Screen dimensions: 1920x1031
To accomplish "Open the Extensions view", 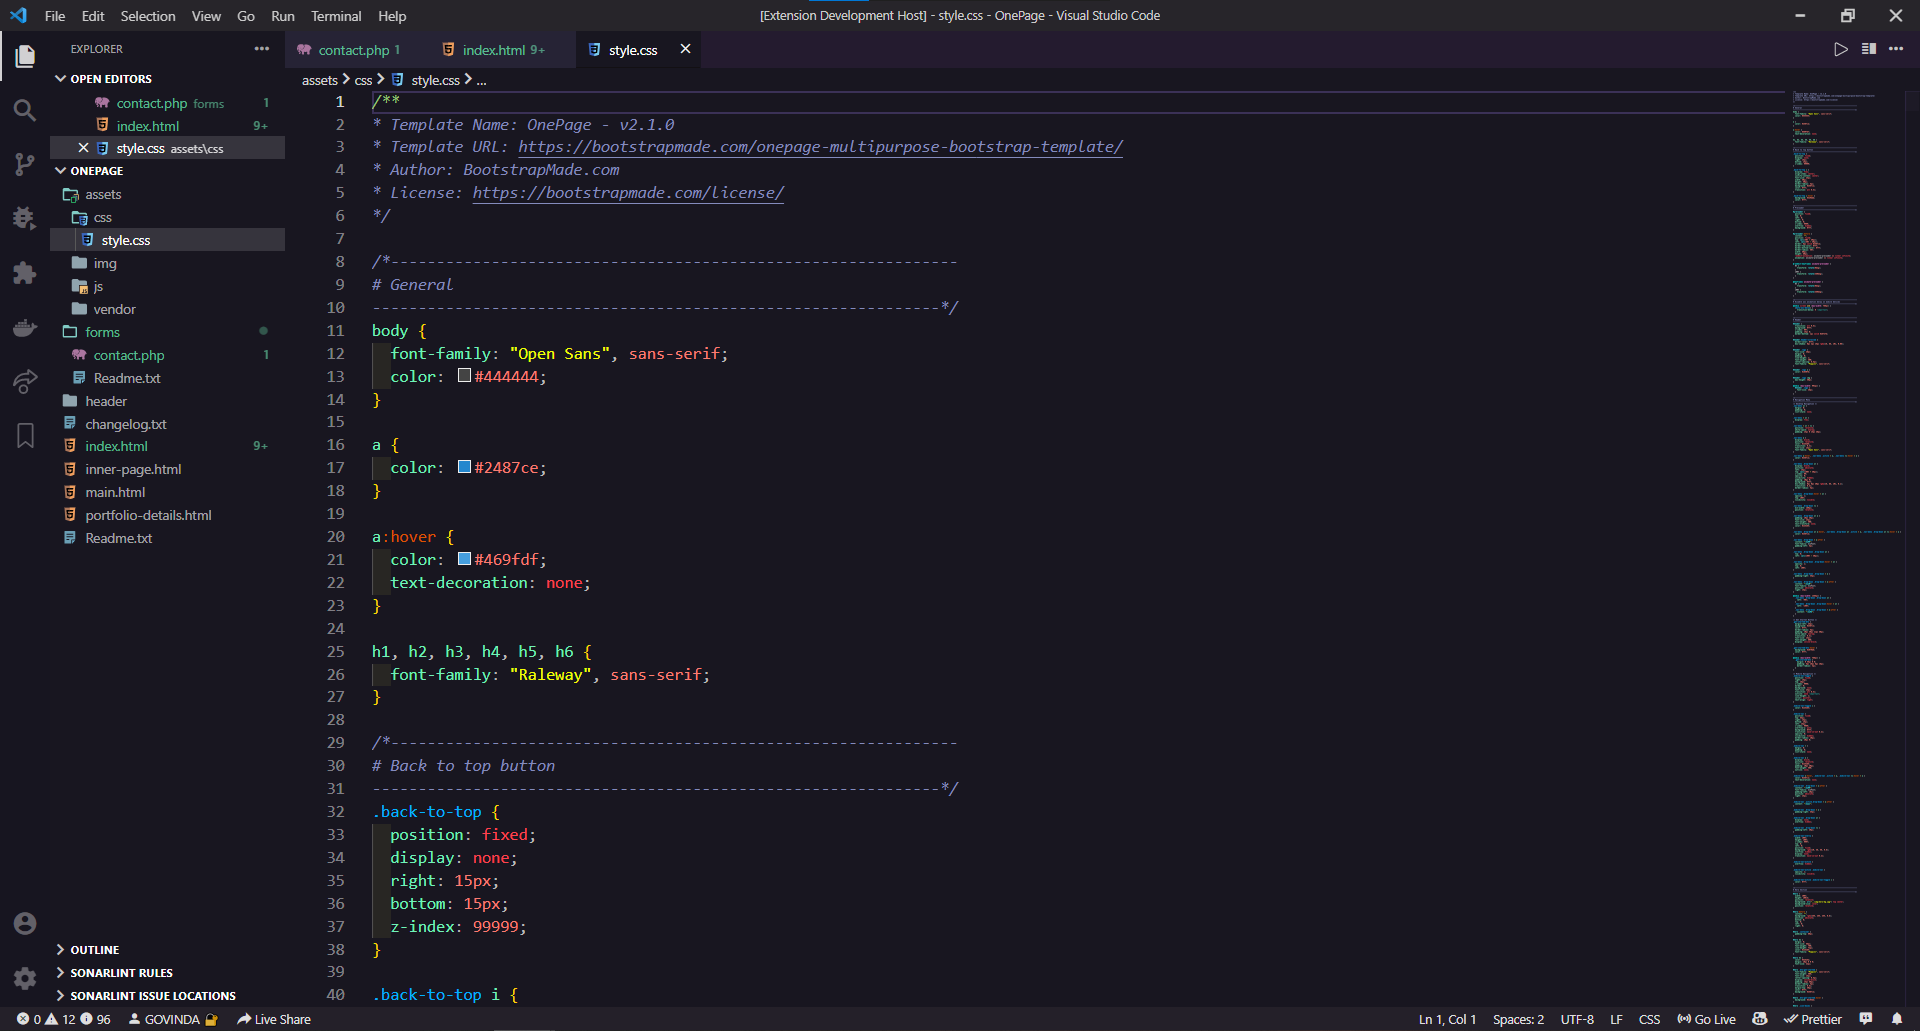I will coord(25,273).
